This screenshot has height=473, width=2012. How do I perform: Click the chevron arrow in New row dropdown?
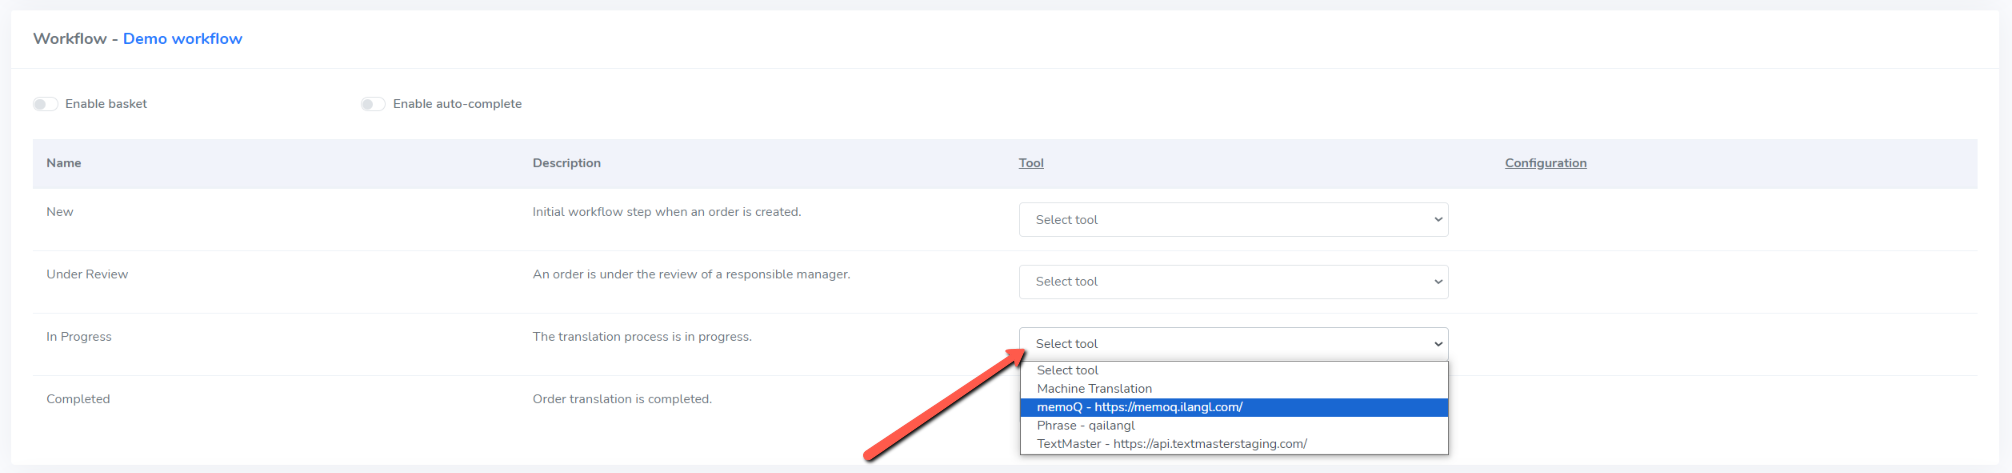(1438, 220)
